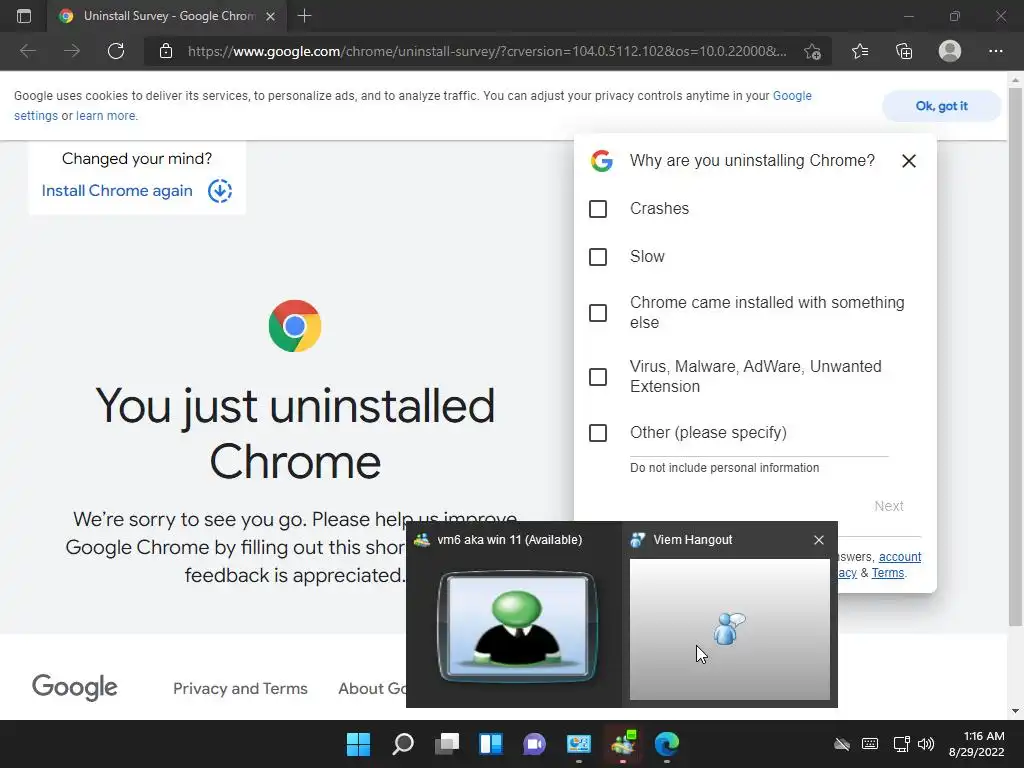Check Virus, Malware, AdWare, Unwanted Extension
1024x768 pixels.
pyautogui.click(x=598, y=377)
